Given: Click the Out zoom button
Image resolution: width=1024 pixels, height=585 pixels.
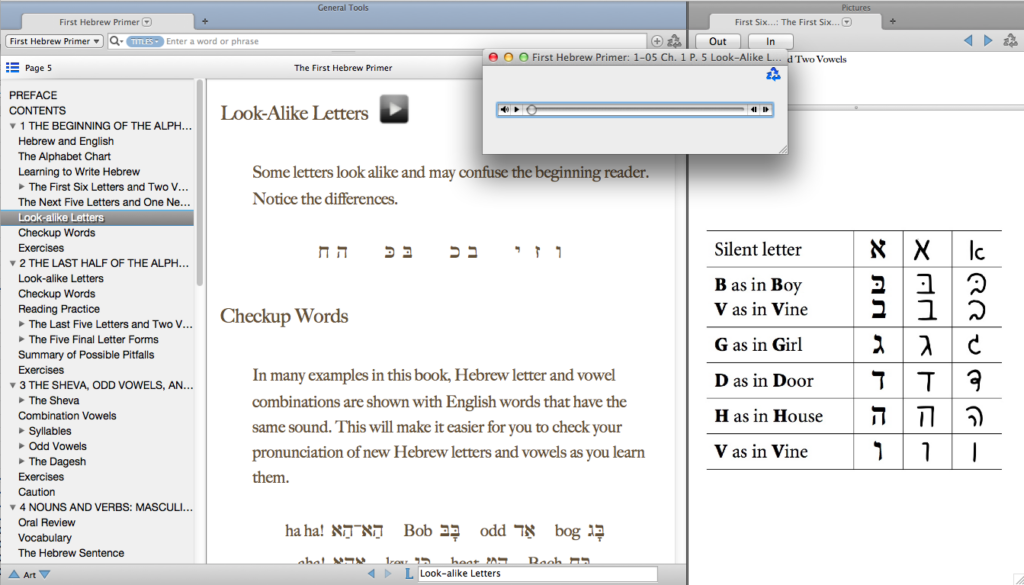Looking at the screenshot, I should tap(718, 41).
